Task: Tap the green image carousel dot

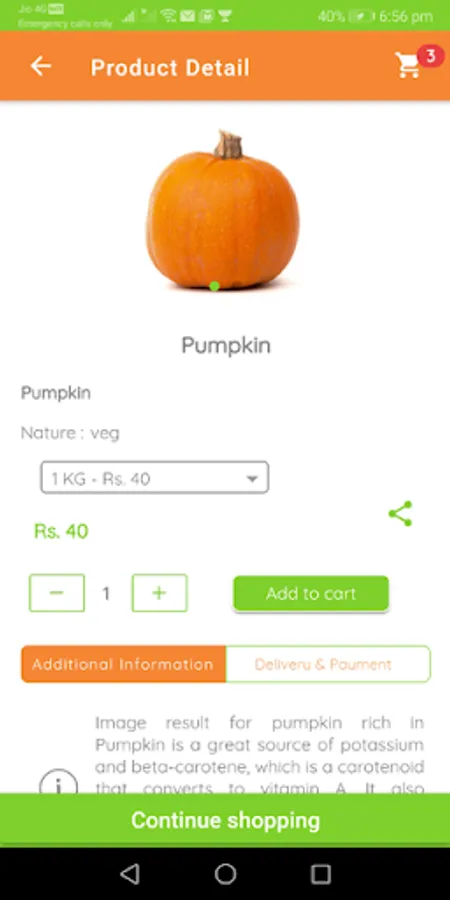Action: (215, 286)
